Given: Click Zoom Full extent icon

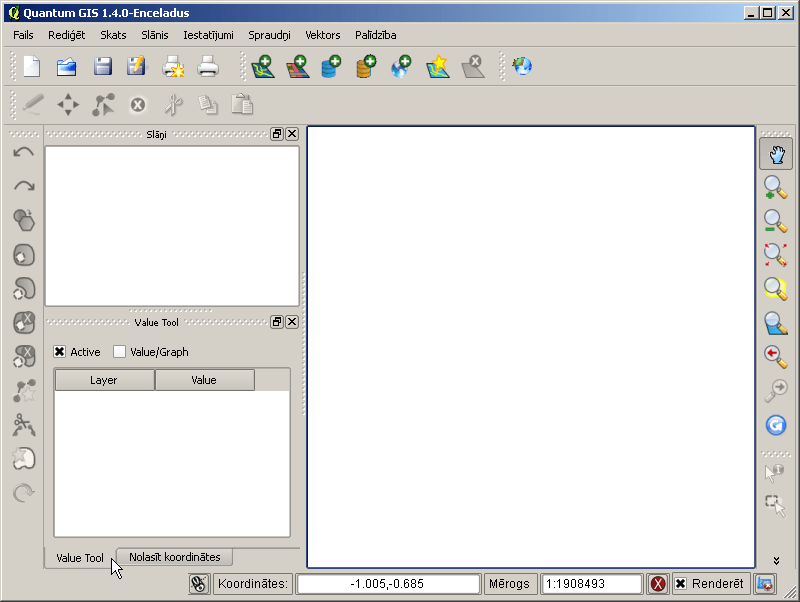Looking at the screenshot, I should click(x=776, y=255).
